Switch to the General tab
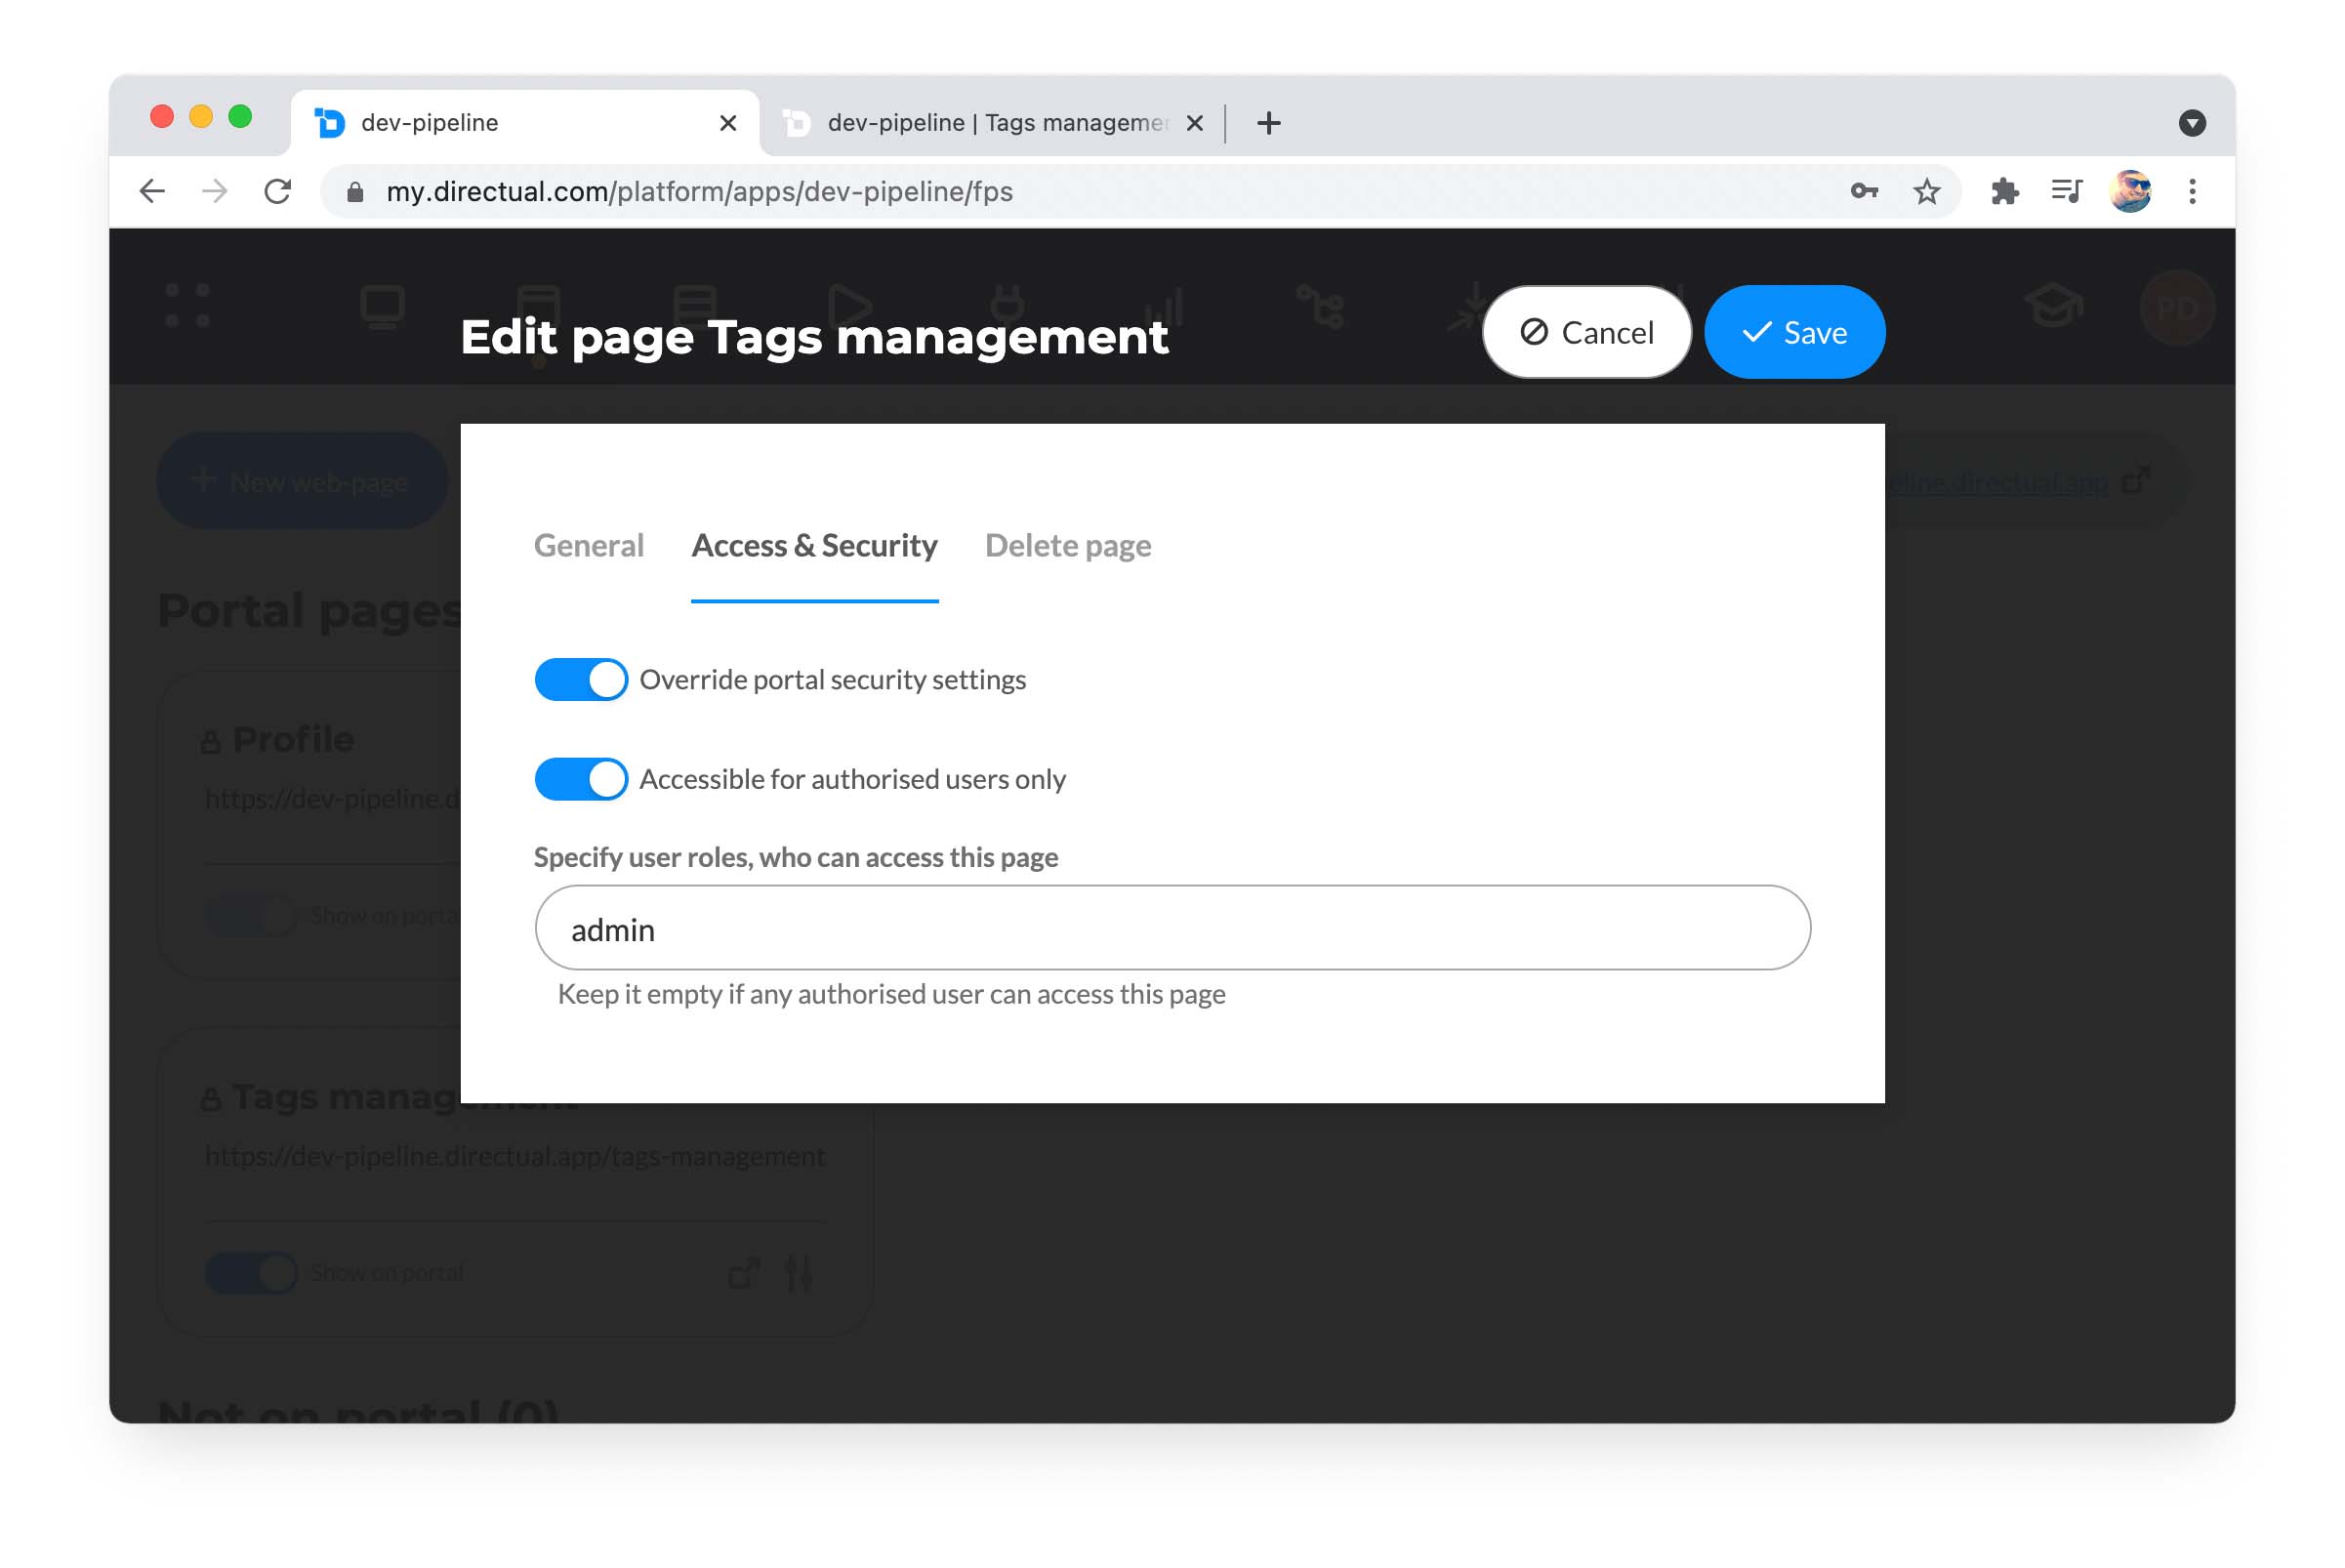The image size is (2345, 1568). pyautogui.click(x=588, y=546)
